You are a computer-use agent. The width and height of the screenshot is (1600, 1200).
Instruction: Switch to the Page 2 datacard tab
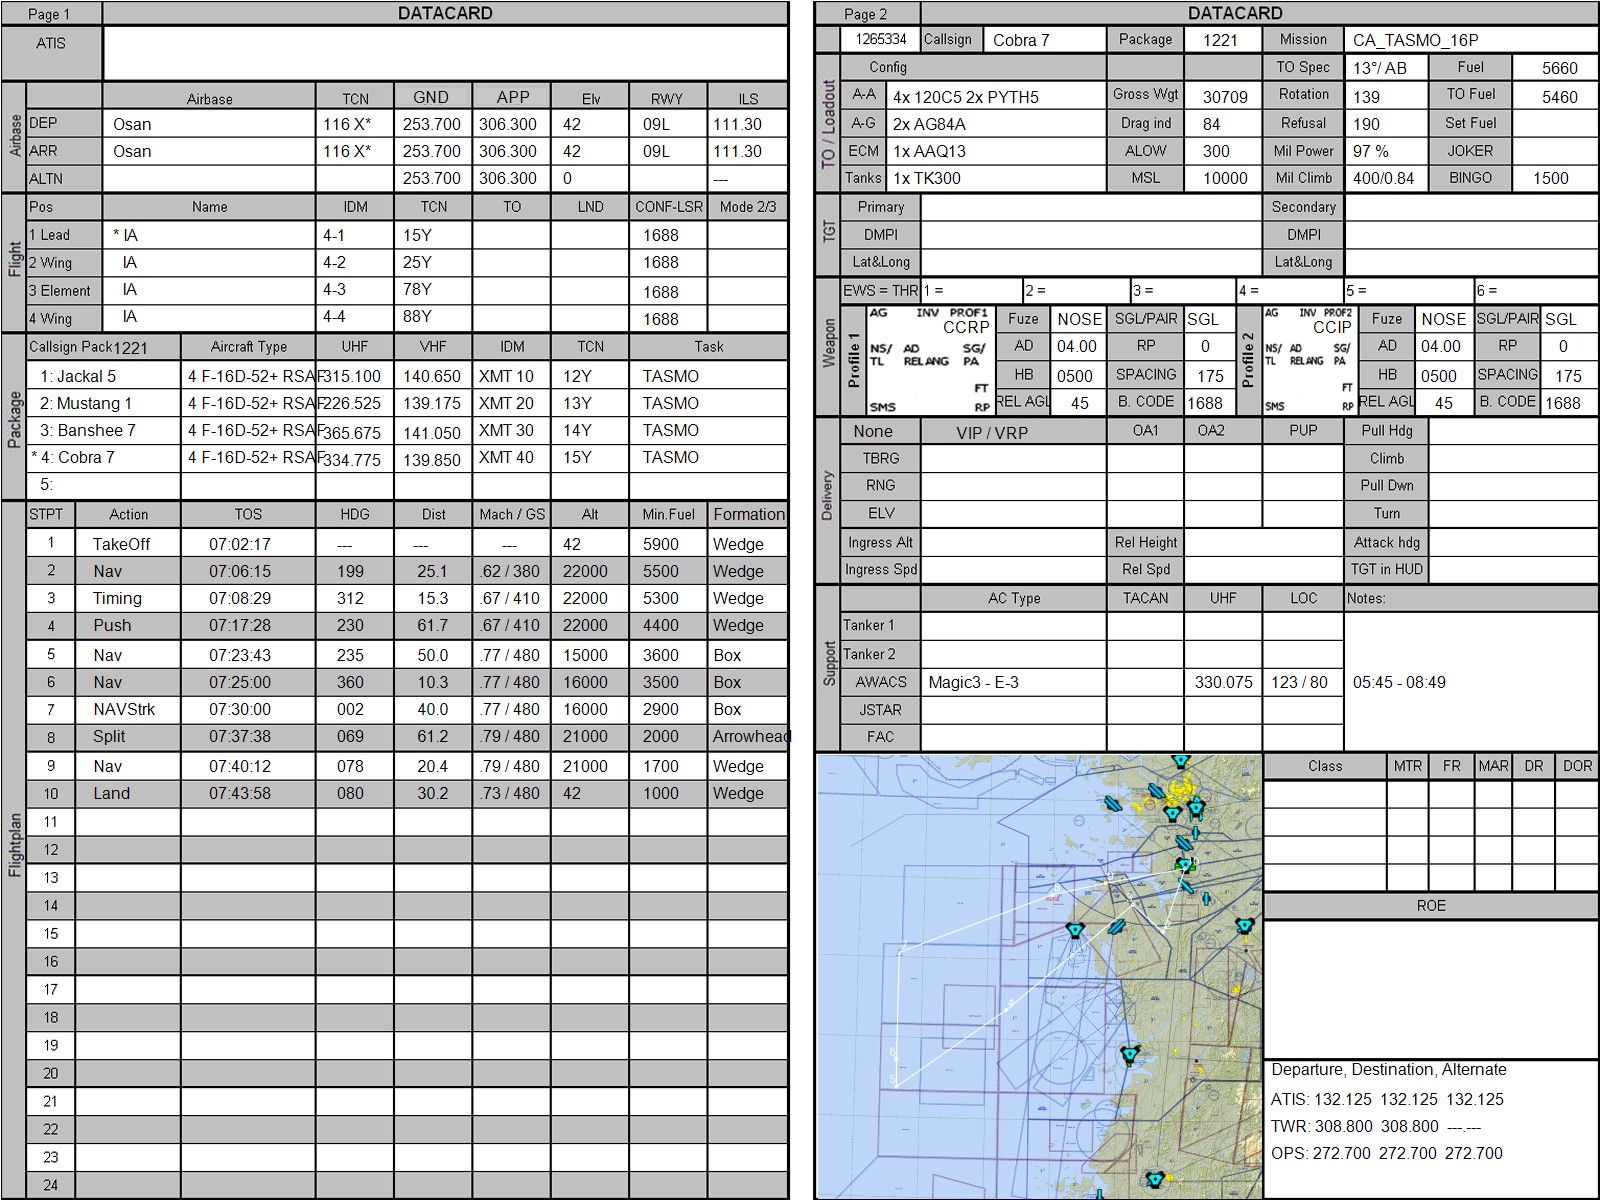point(866,14)
